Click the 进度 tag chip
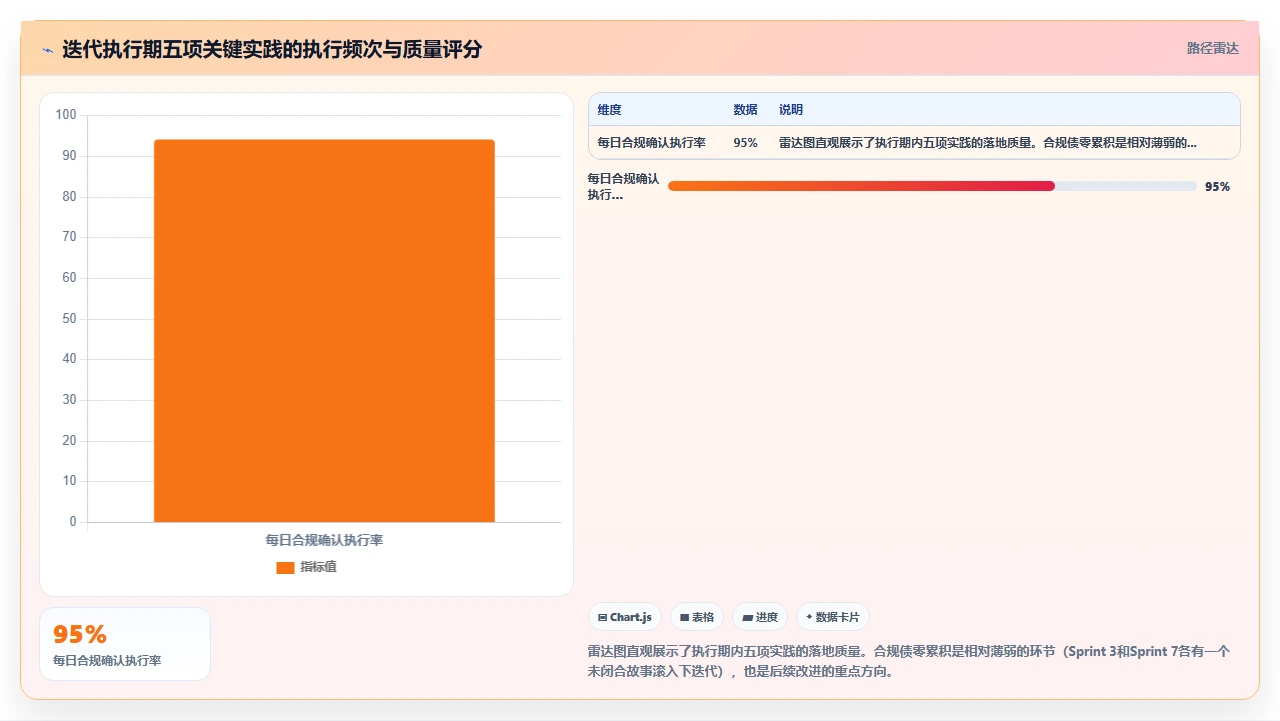This screenshot has height=721, width=1280. 760,617
